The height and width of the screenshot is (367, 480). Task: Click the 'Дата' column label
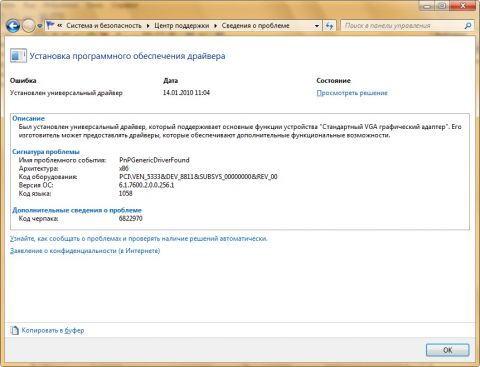[x=170, y=81]
